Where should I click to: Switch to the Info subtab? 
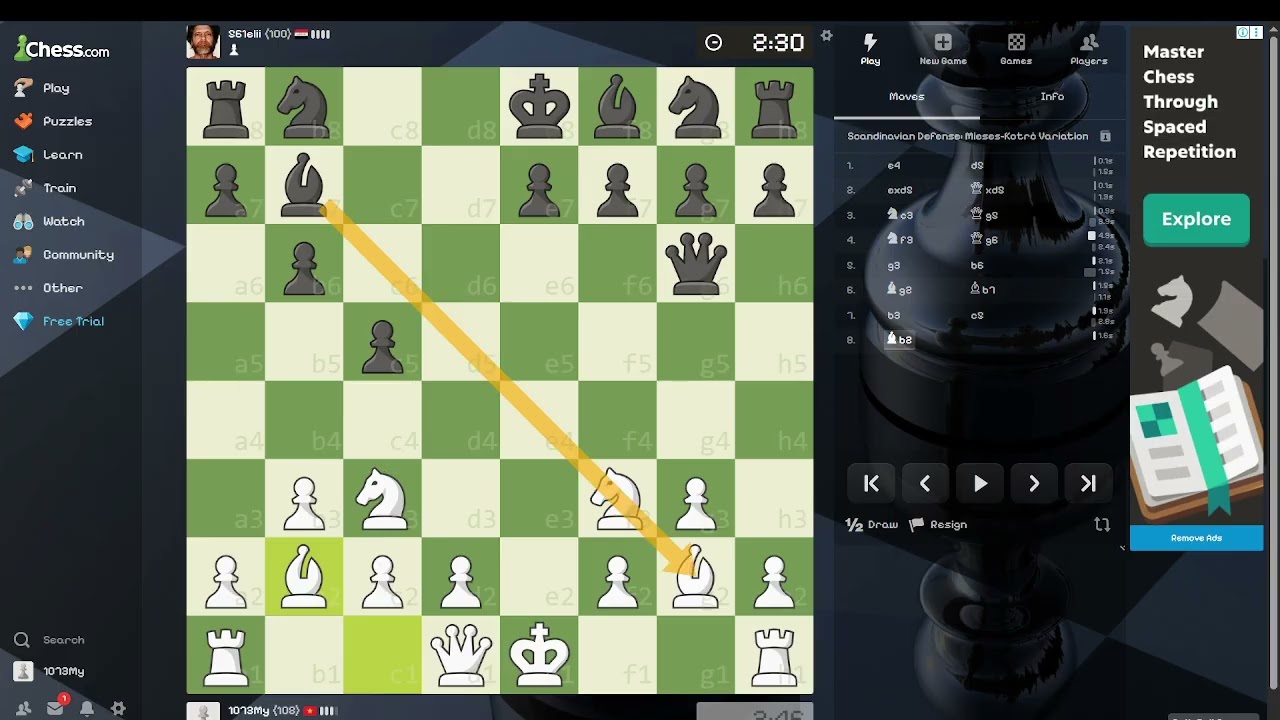(1052, 97)
